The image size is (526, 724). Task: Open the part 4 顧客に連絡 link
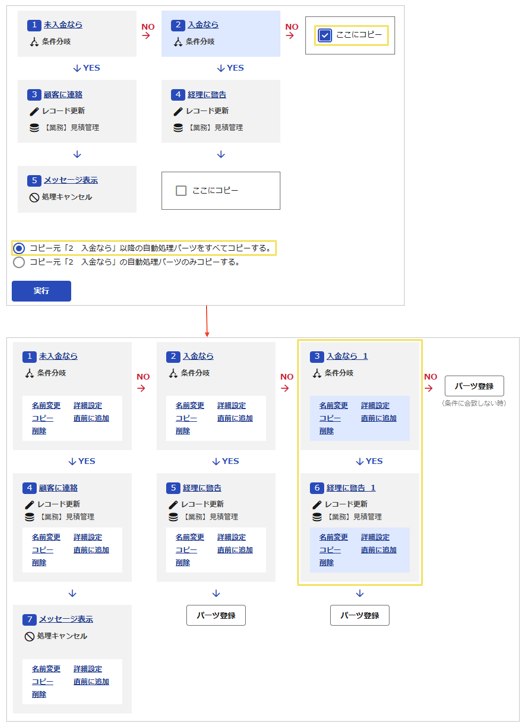pos(58,488)
